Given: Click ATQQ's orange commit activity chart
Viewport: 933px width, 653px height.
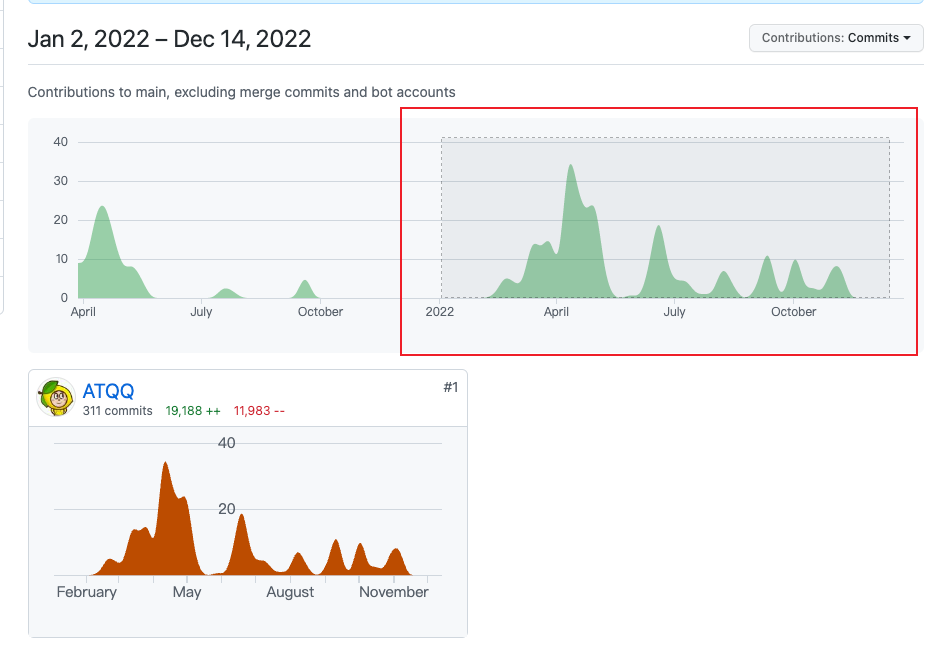Looking at the screenshot, I should 248,518.
